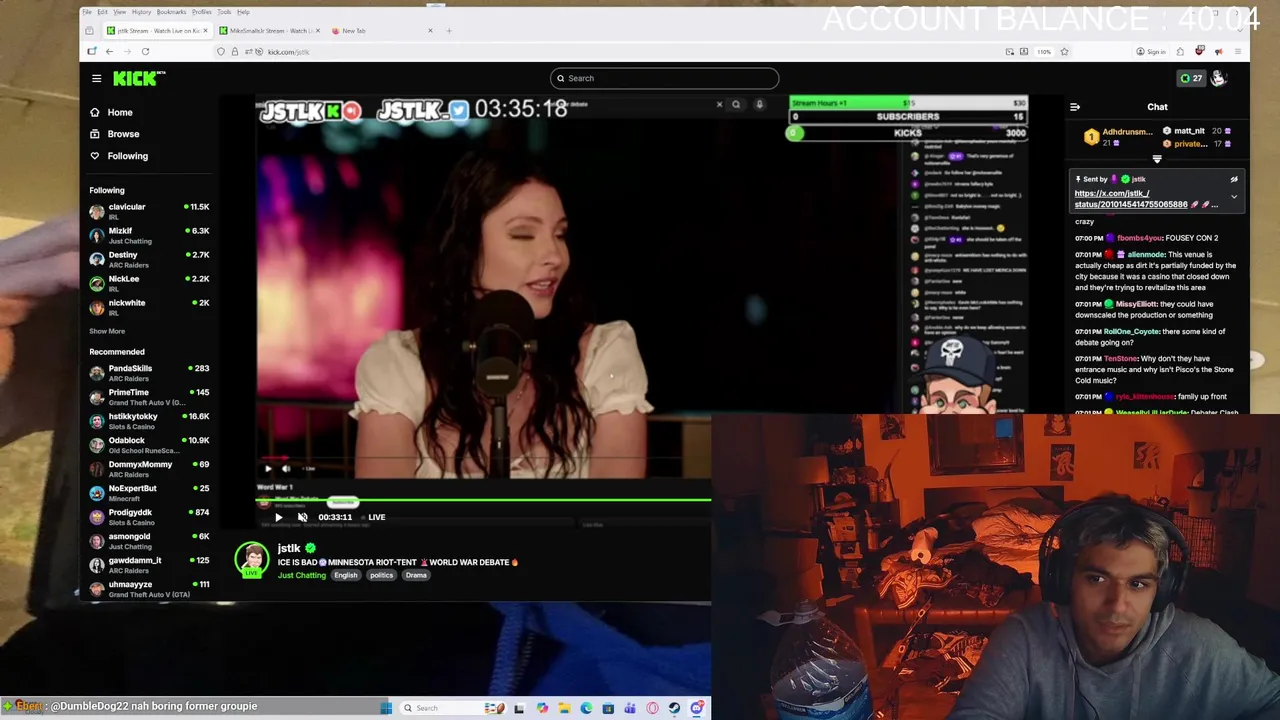Open the user profile avatar menu
The width and height of the screenshot is (1280, 720).
pos(1218,78)
